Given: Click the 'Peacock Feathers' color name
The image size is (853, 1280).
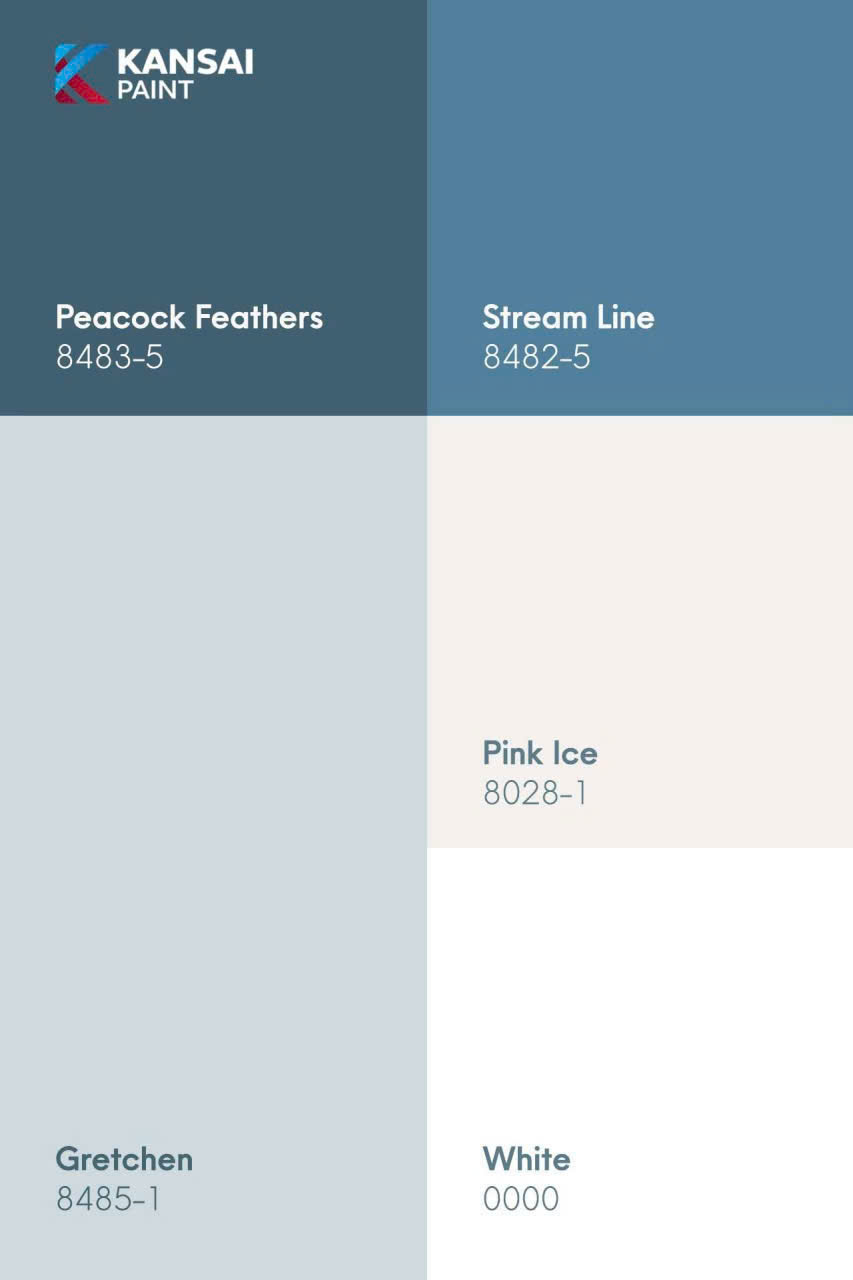Looking at the screenshot, I should tap(189, 317).
